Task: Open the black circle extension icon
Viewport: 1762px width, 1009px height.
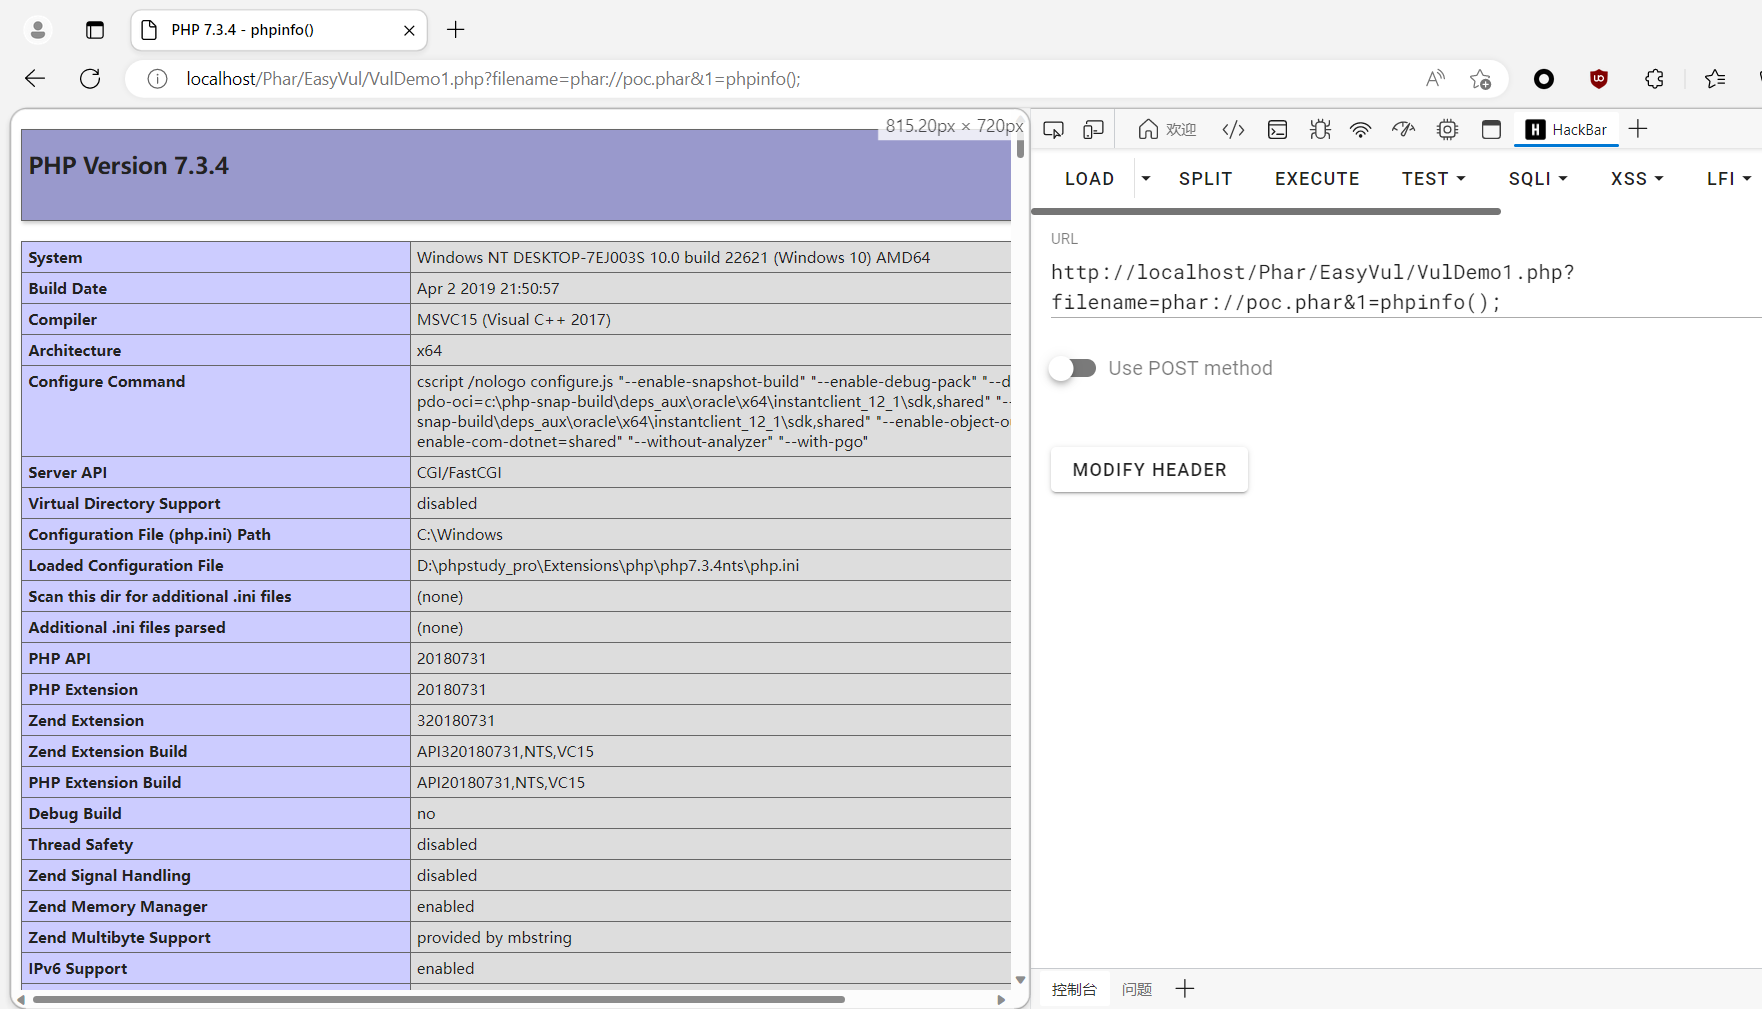Action: click(1544, 79)
